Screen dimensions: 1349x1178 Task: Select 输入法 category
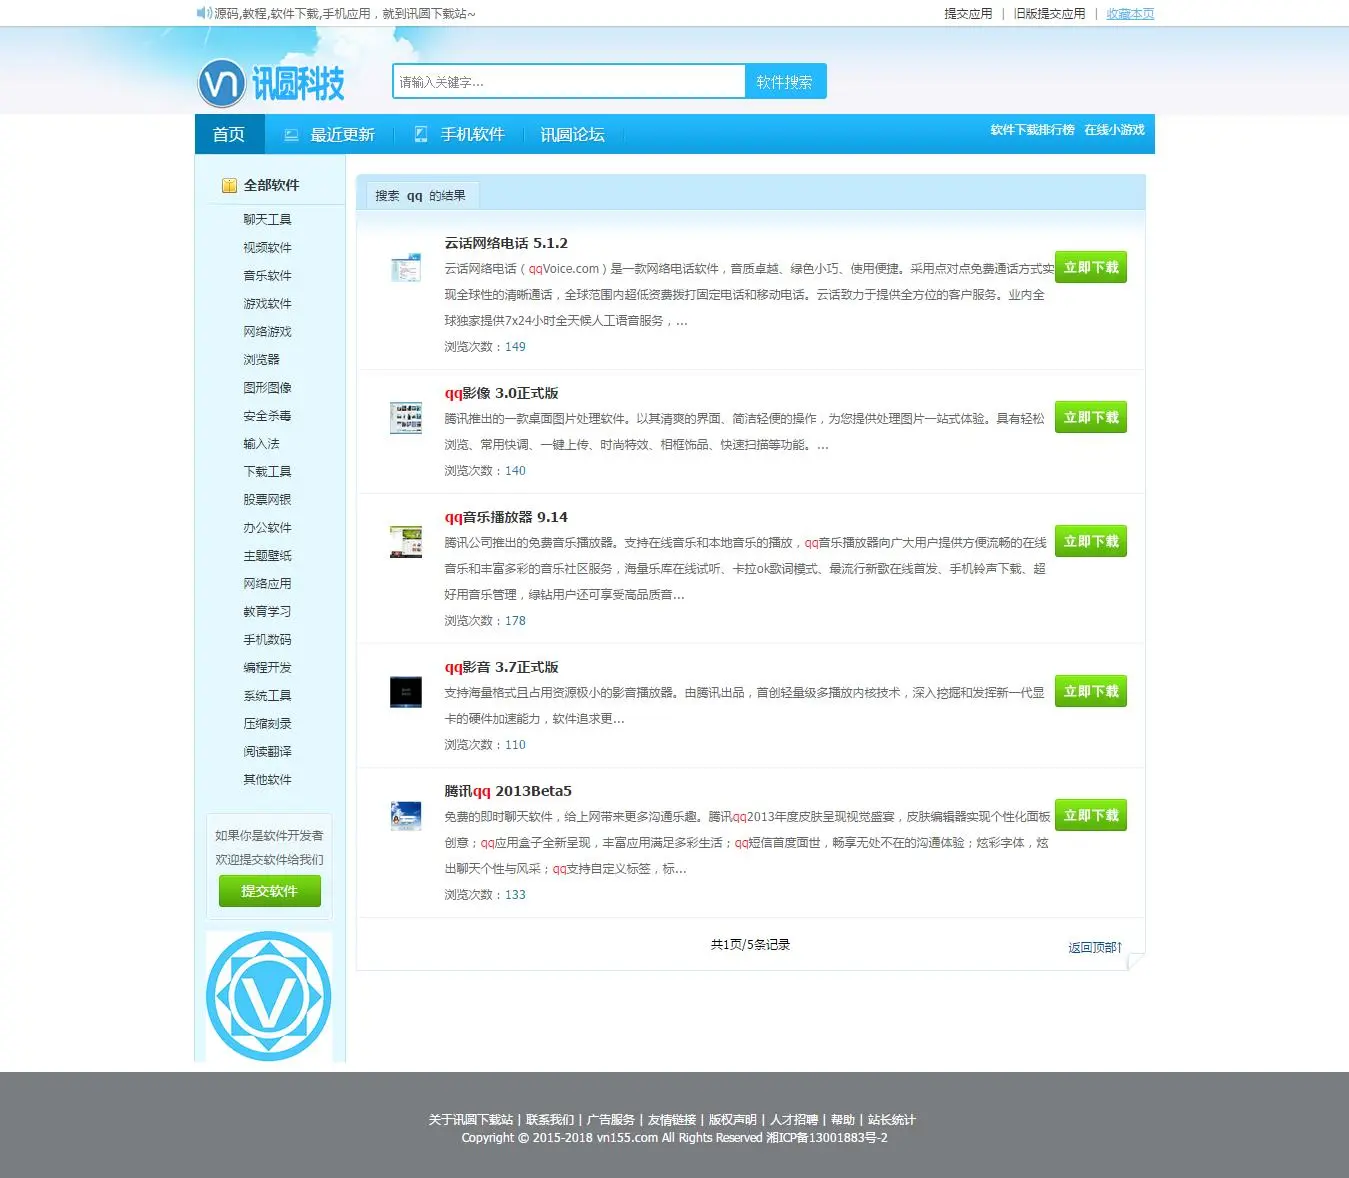pyautogui.click(x=261, y=443)
